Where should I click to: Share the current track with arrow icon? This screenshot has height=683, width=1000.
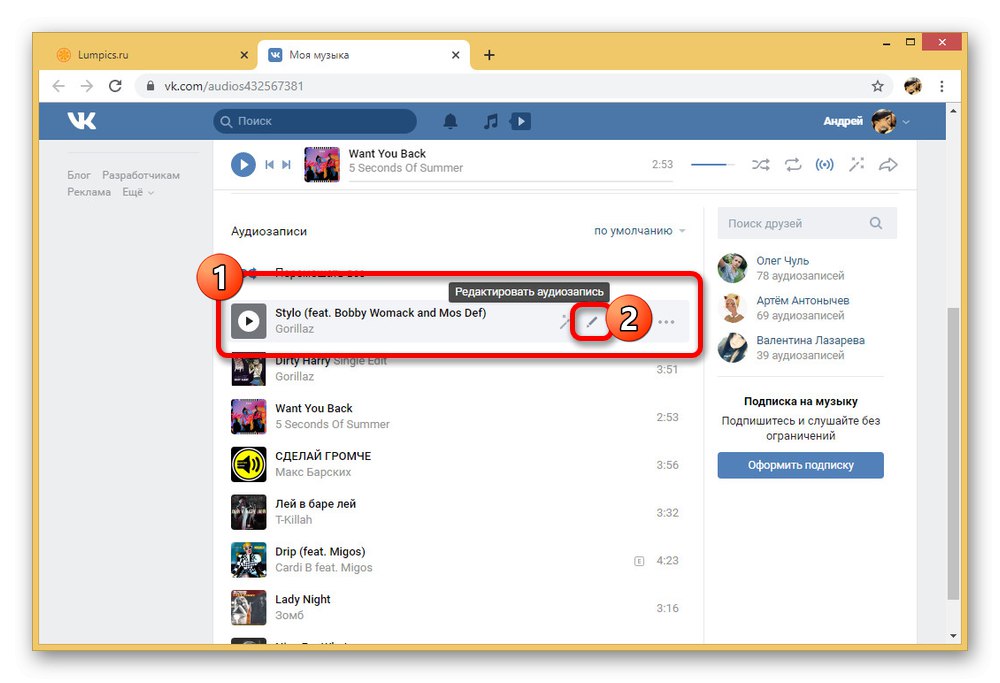pos(888,165)
